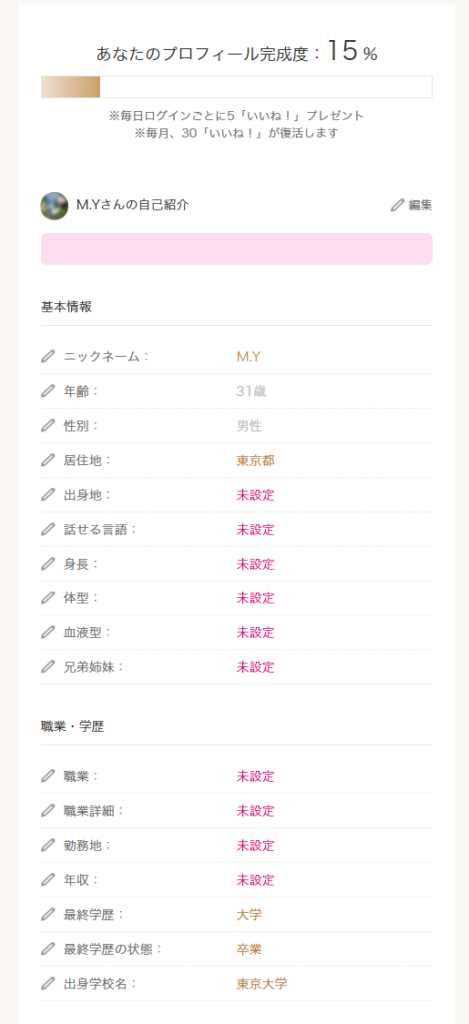Click the pencil icon beside ニックネーム

(x=48, y=356)
